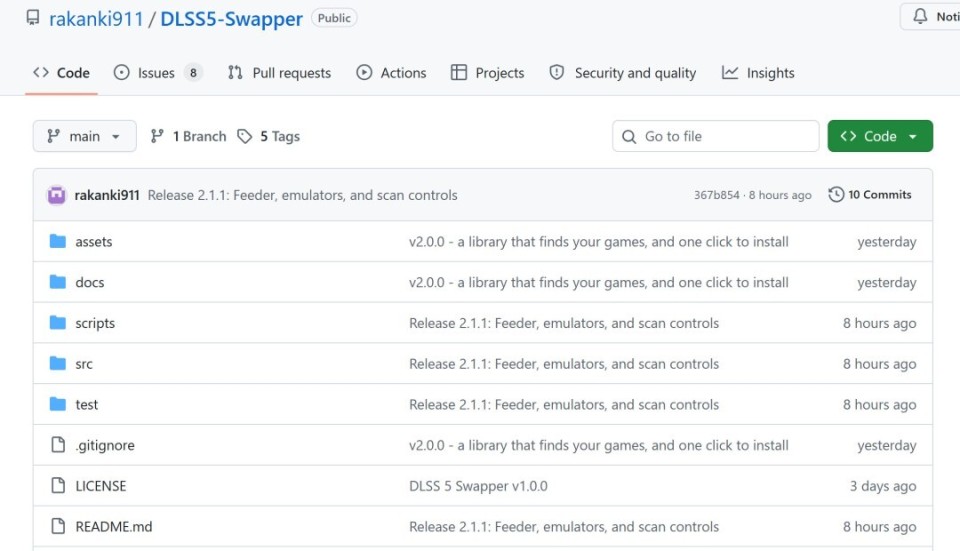The image size is (960, 551).
Task: Open the .gitignore file
Action: point(105,445)
